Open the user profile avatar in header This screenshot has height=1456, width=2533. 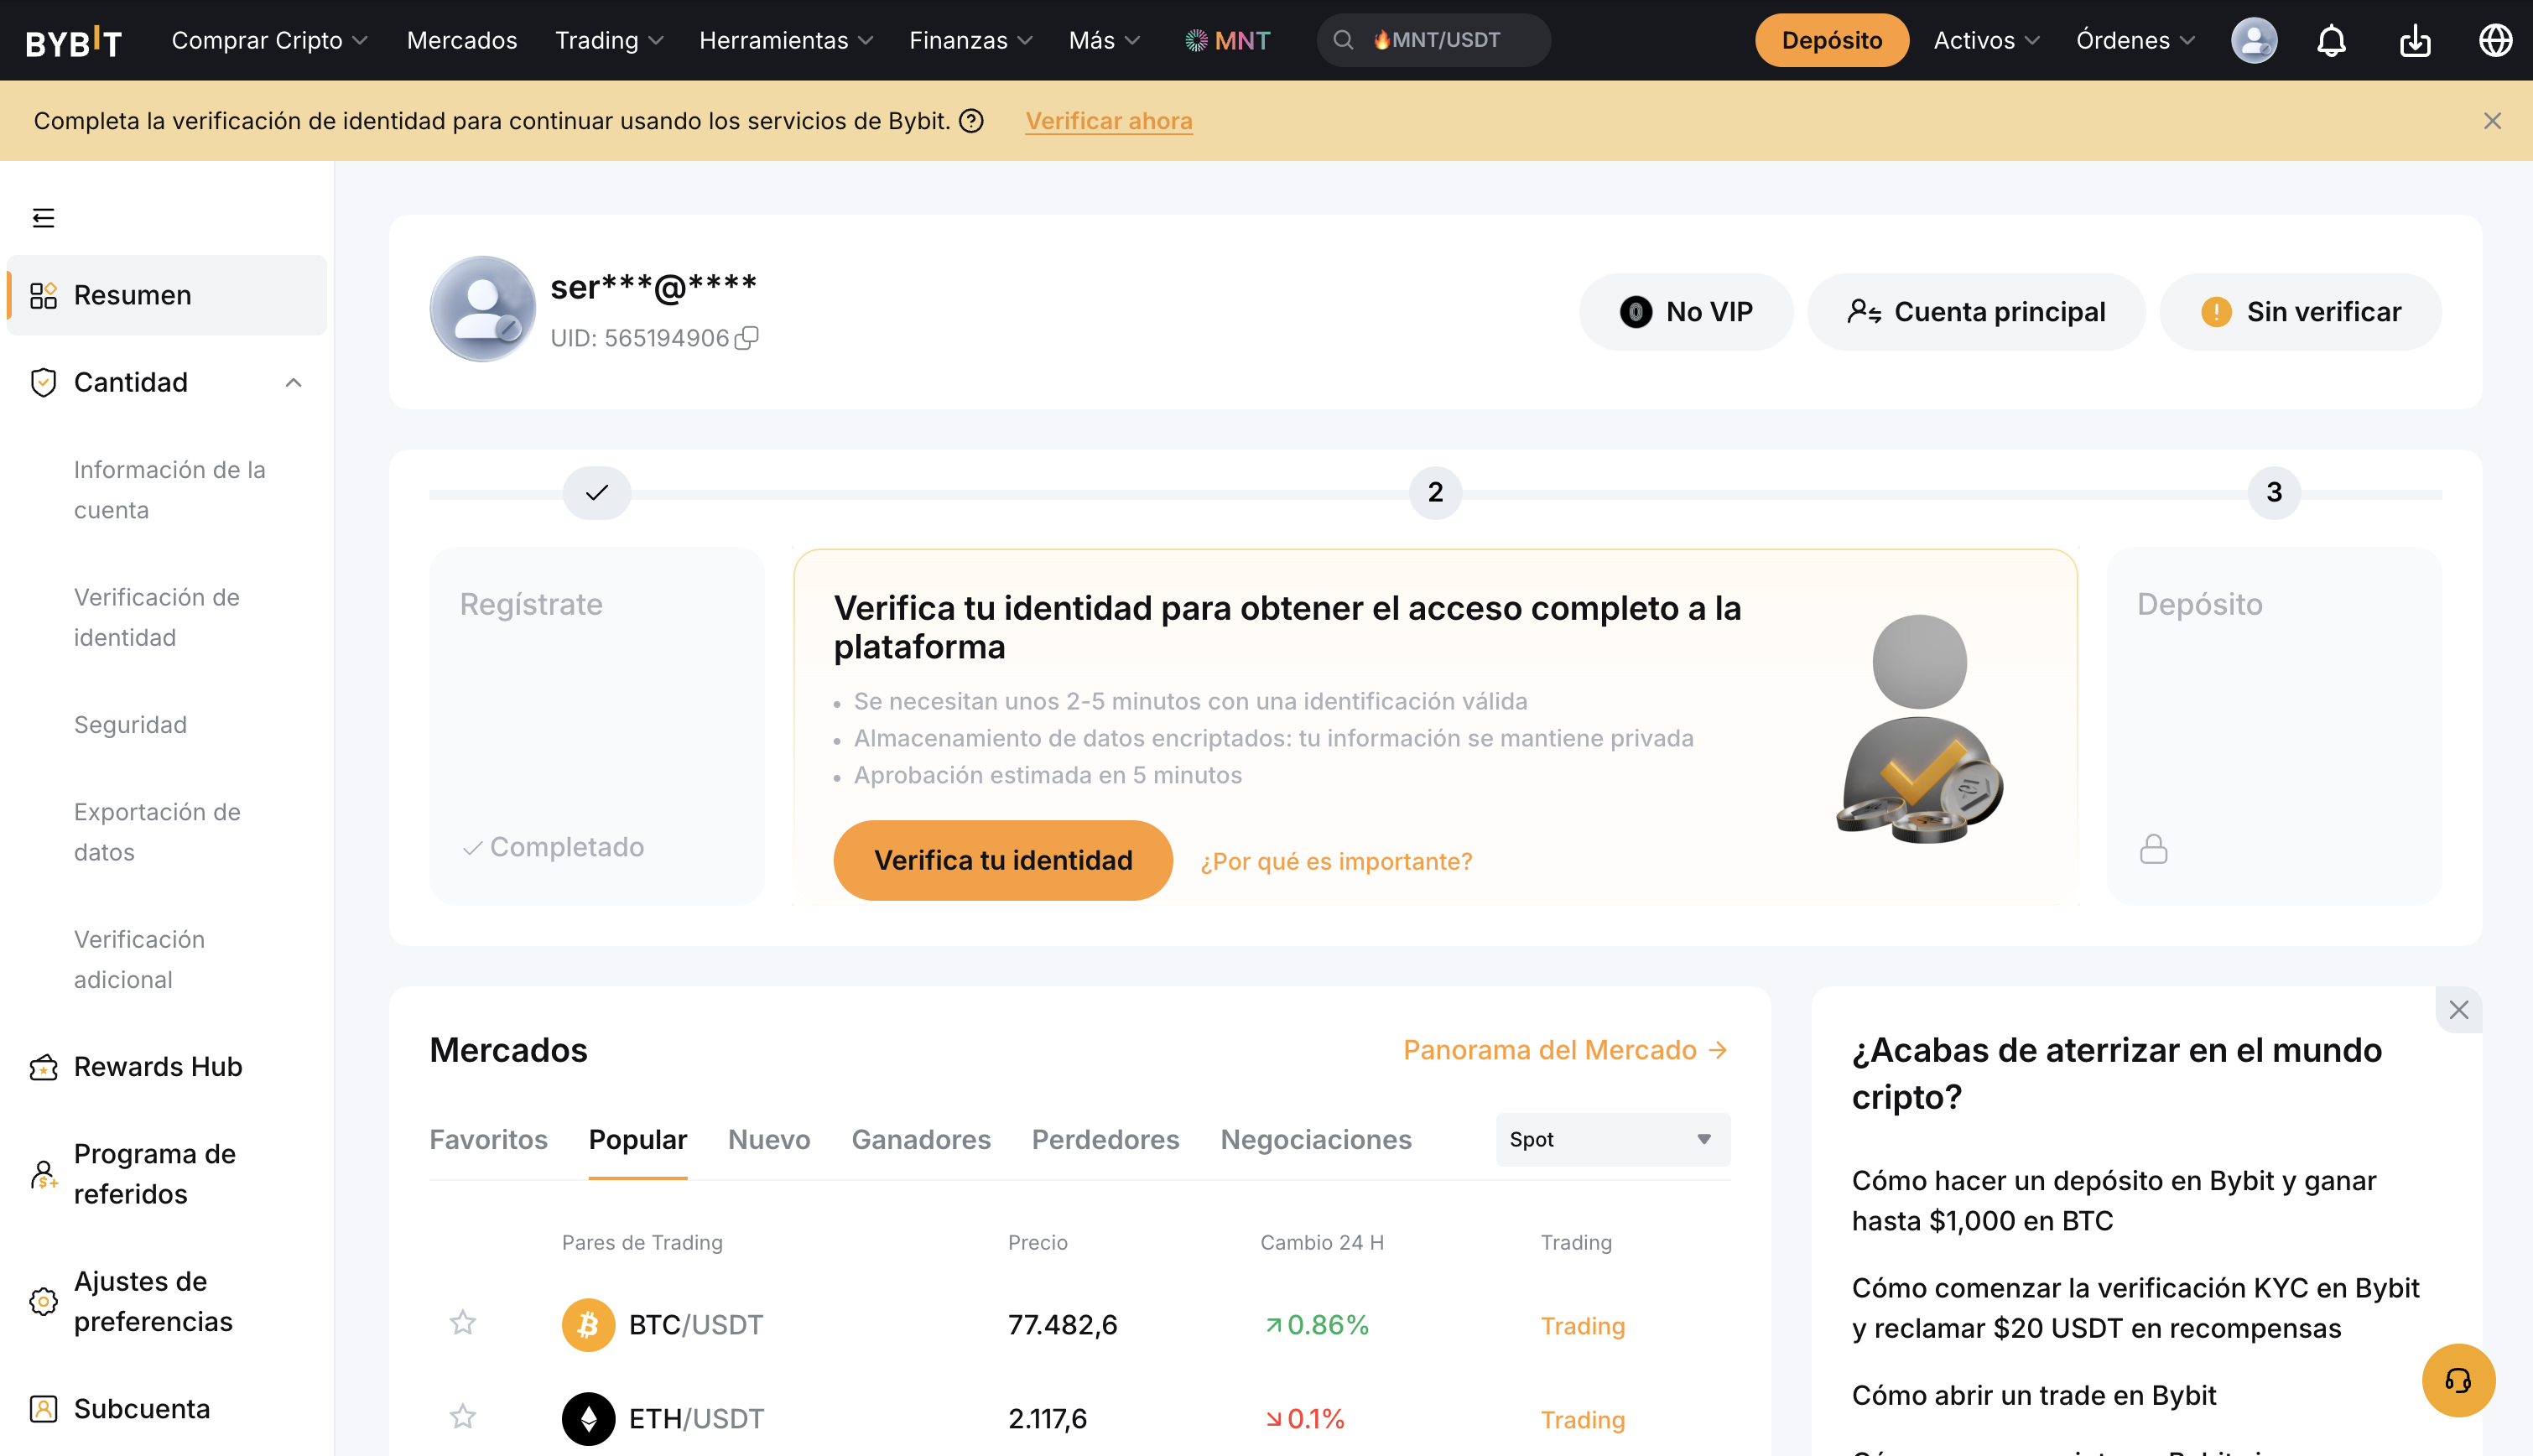tap(2254, 40)
